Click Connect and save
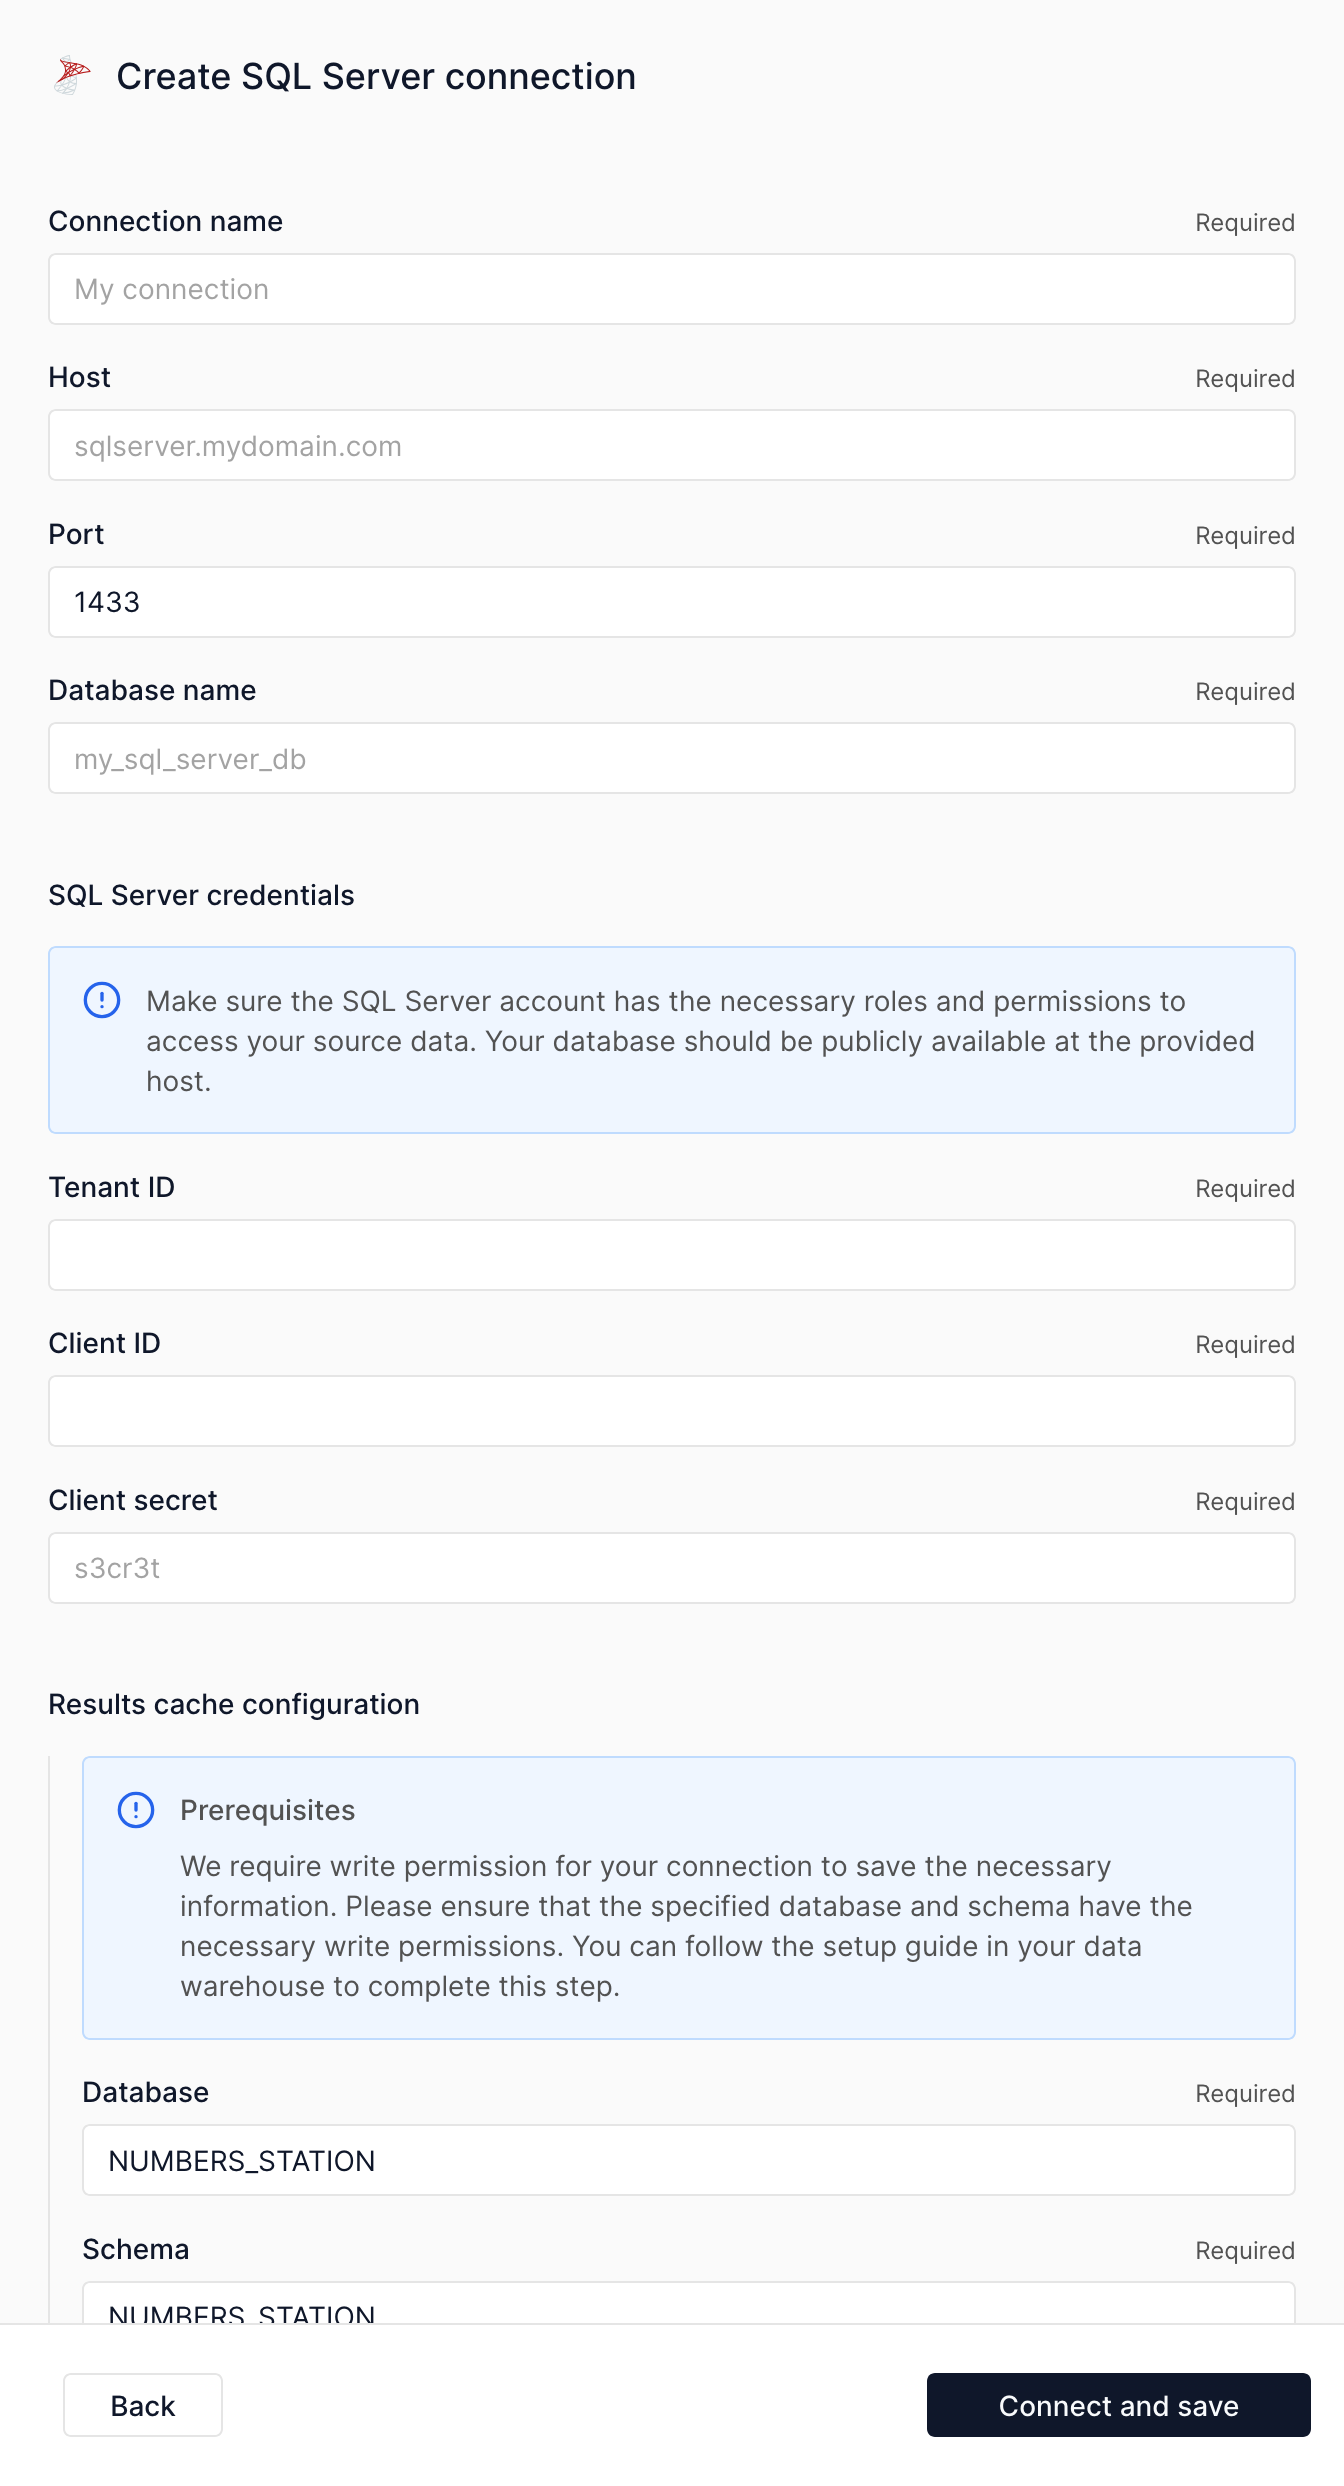The width and height of the screenshot is (1344, 2486). coord(1118,2406)
